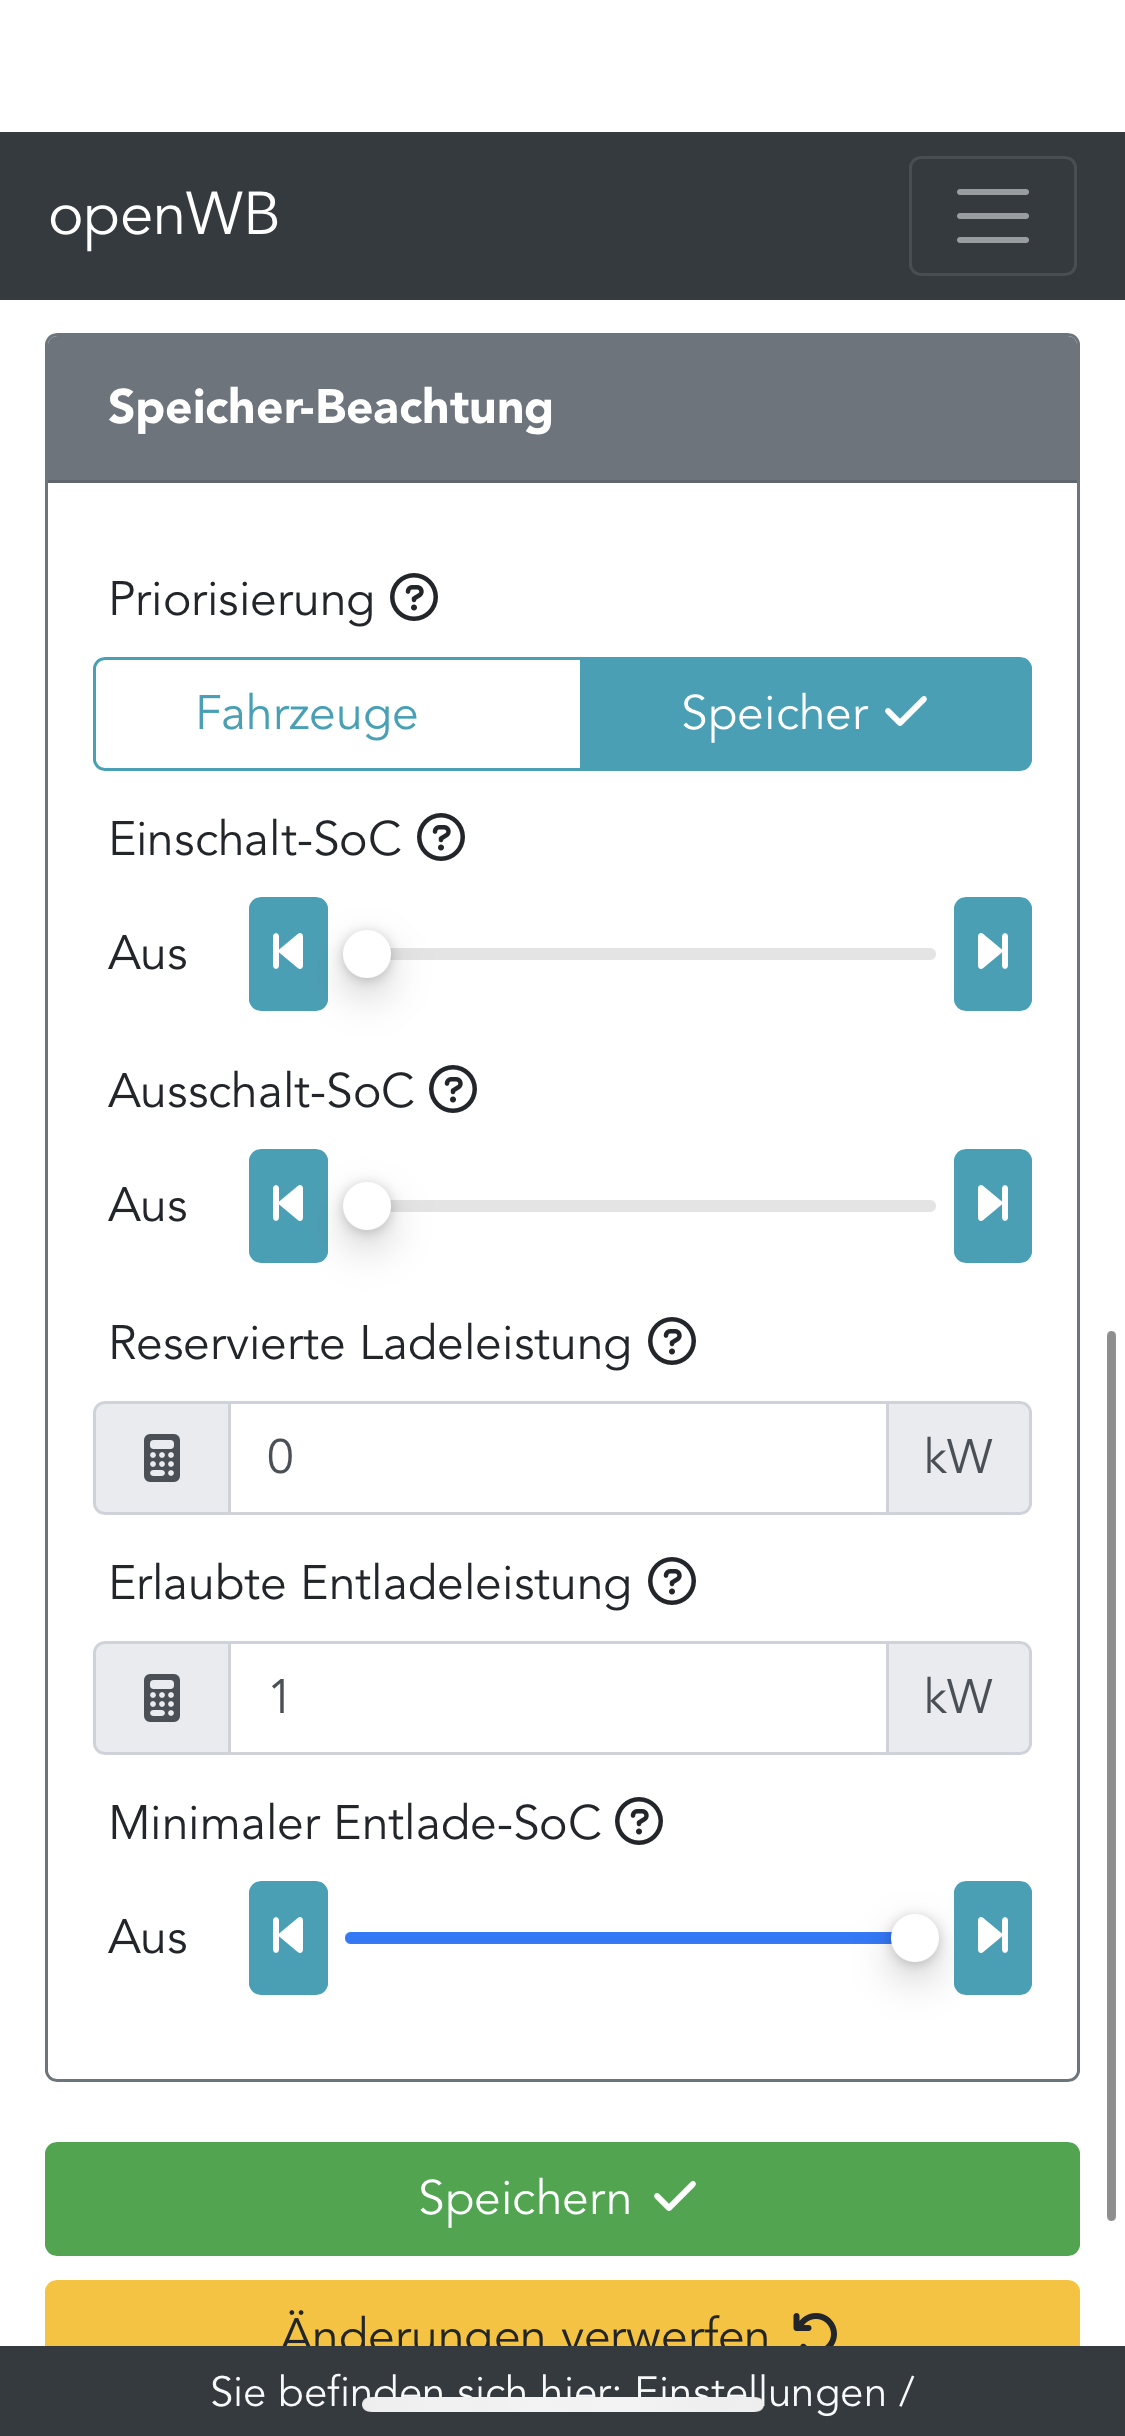The image size is (1125, 2436).
Task: Open the hamburger navigation menu
Action: pos(991,215)
